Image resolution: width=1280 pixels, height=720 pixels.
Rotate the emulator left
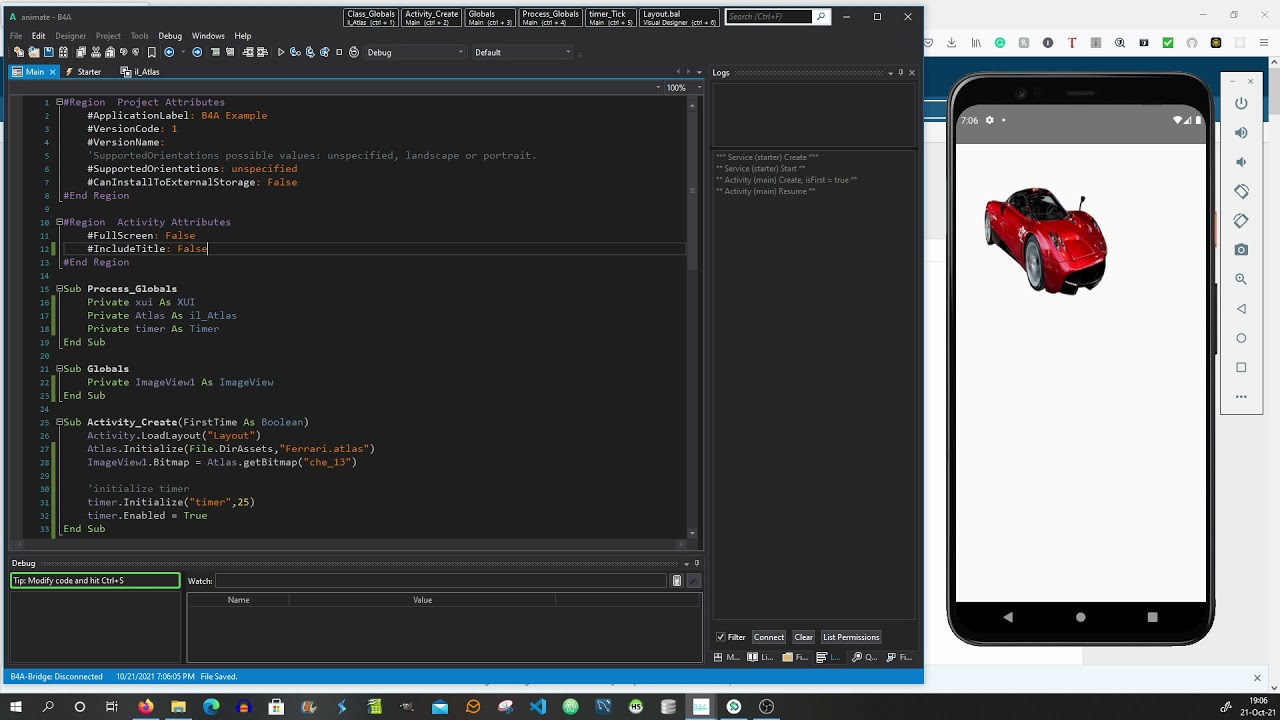(1241, 191)
